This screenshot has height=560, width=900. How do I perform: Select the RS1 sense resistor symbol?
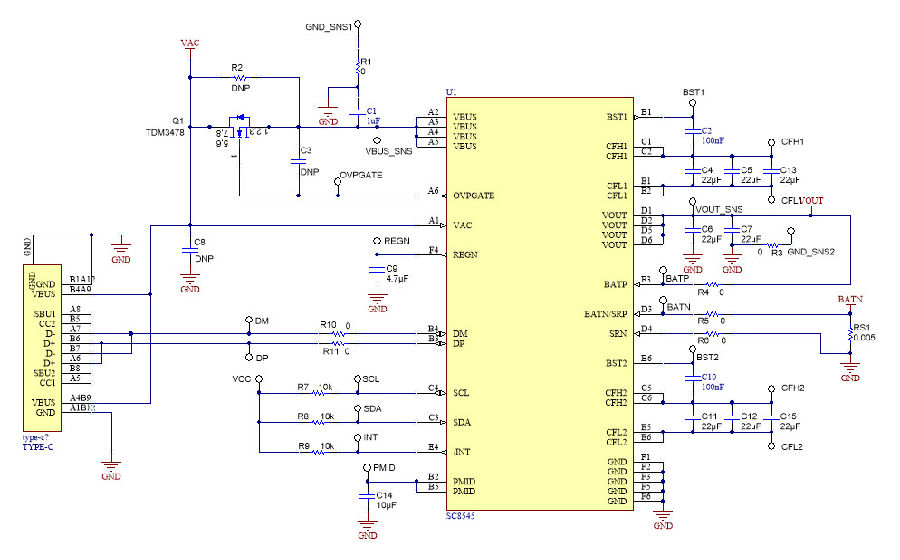[850, 334]
